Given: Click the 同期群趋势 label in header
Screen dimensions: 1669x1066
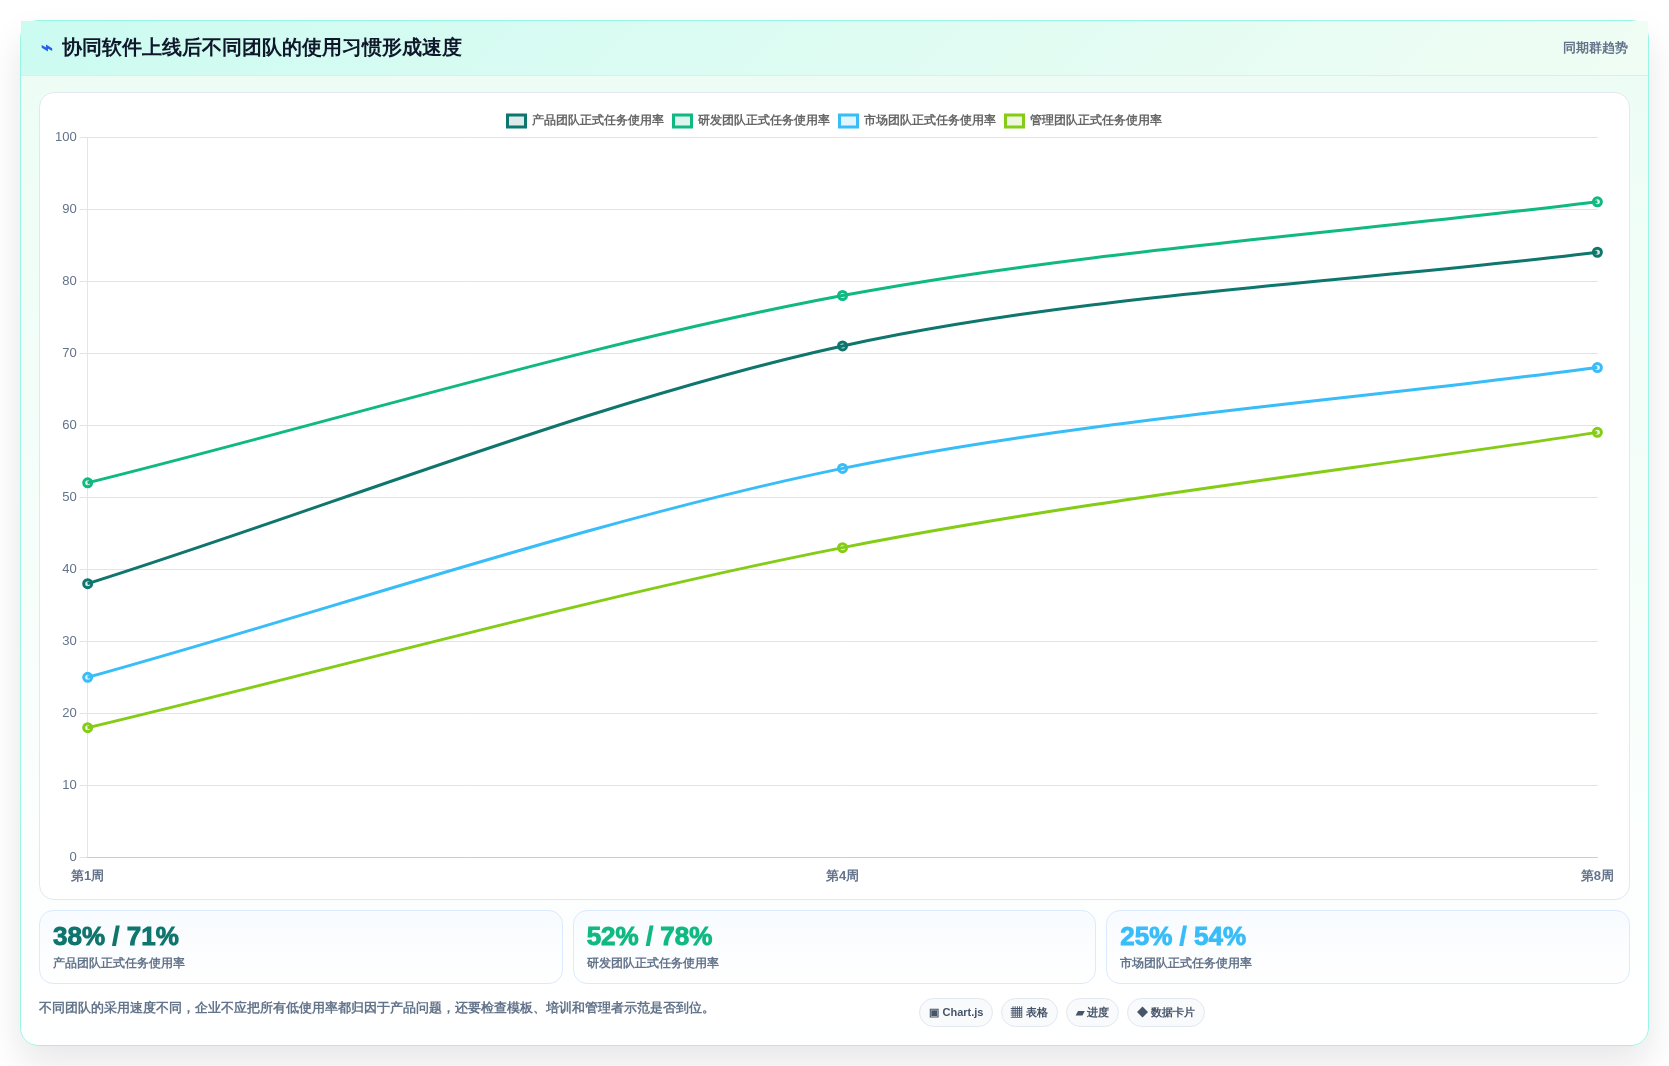Looking at the screenshot, I should pyautogui.click(x=1595, y=48).
